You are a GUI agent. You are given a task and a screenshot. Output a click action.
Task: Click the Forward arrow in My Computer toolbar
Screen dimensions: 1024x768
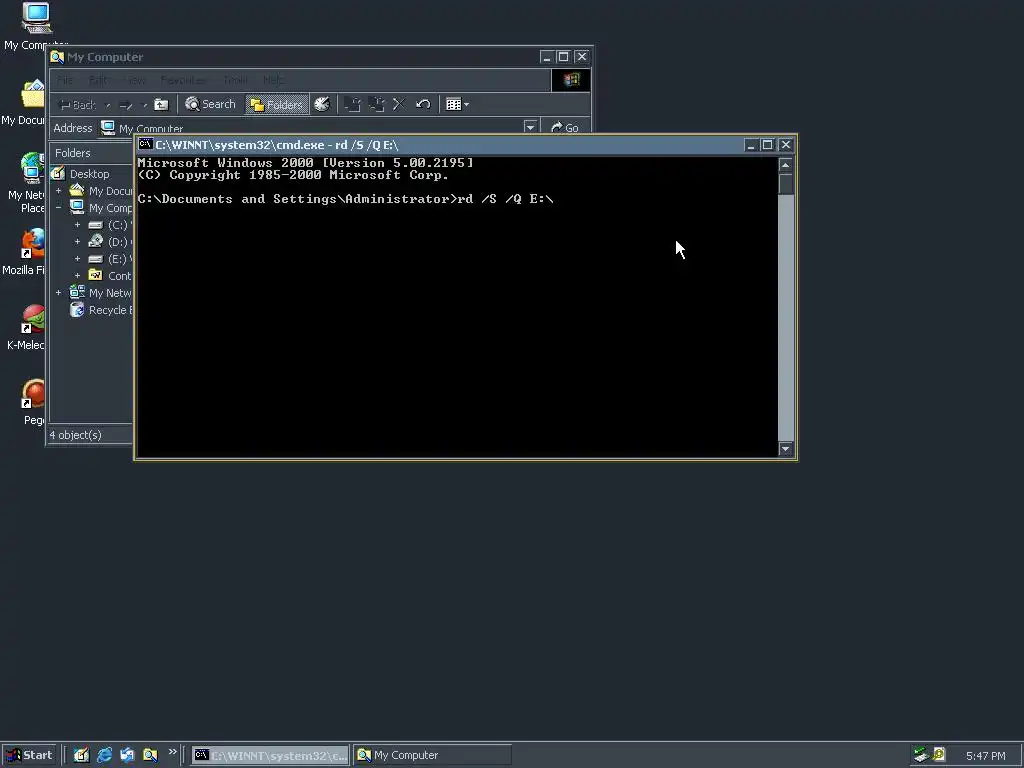(x=126, y=104)
